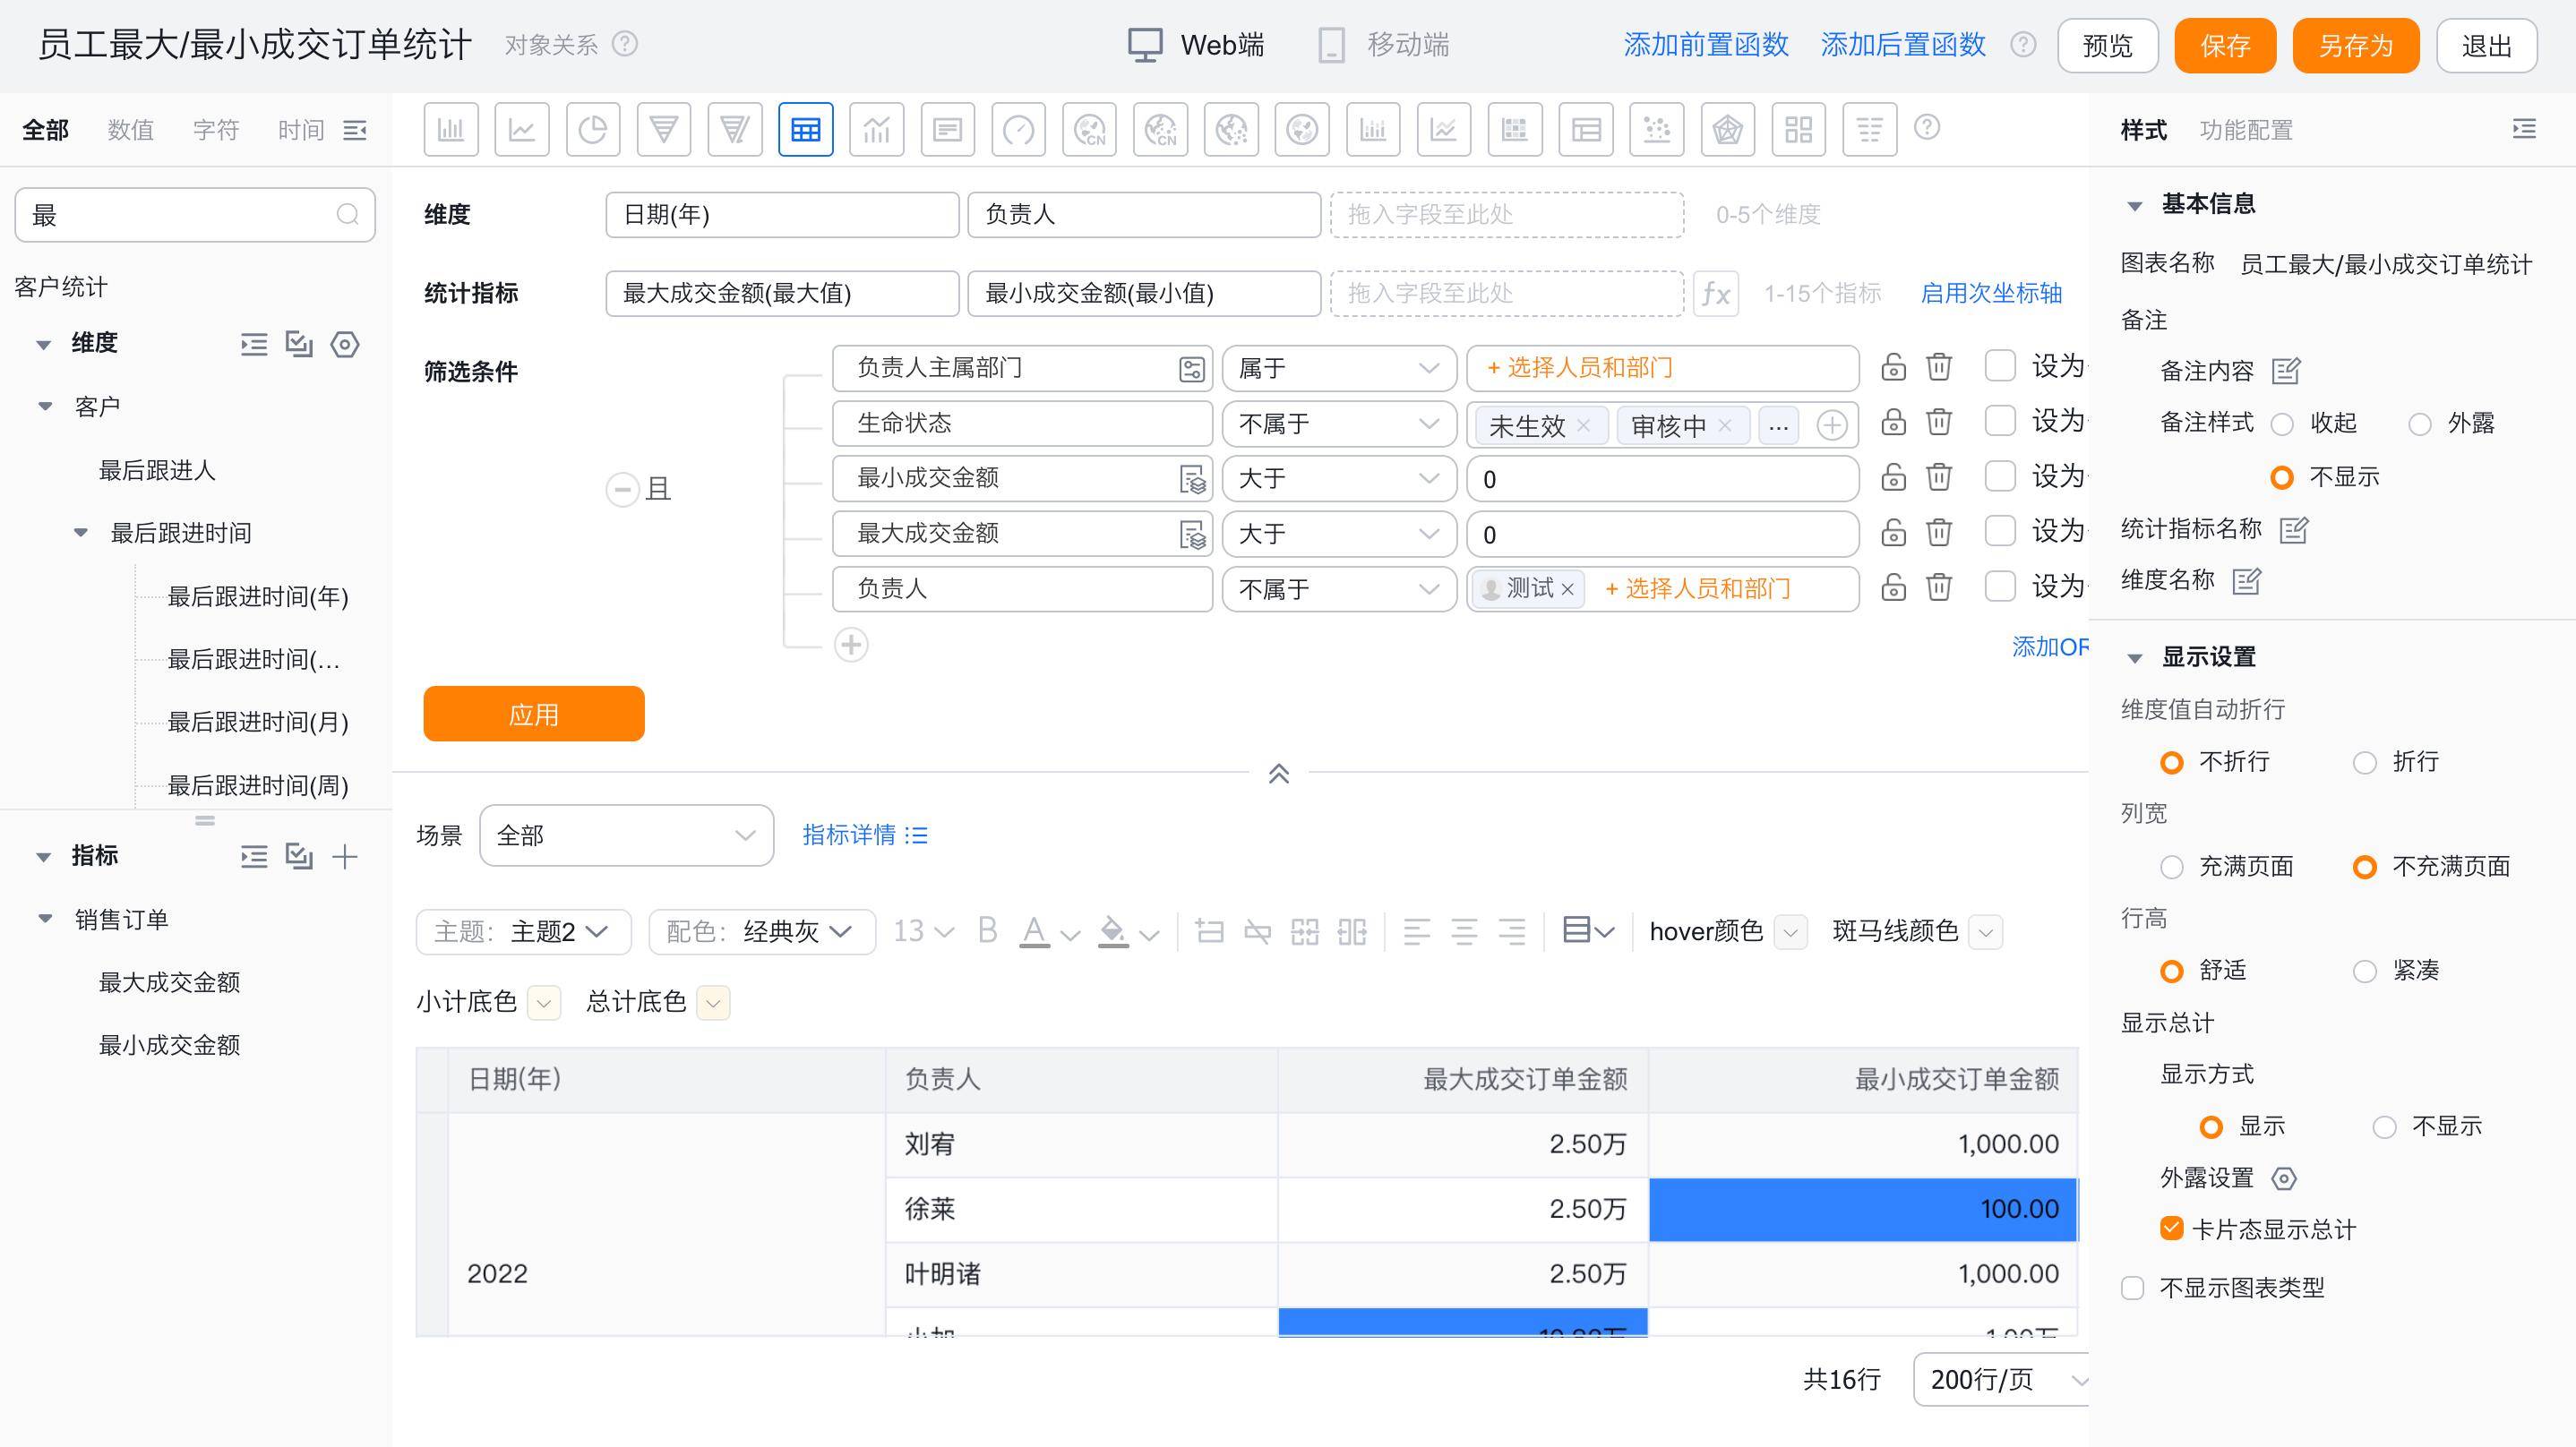Select the pie chart type icon
The image size is (2576, 1447).
point(593,129)
